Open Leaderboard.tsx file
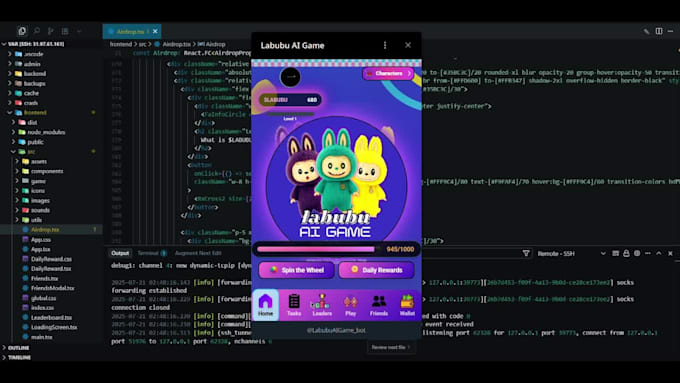 (51, 318)
